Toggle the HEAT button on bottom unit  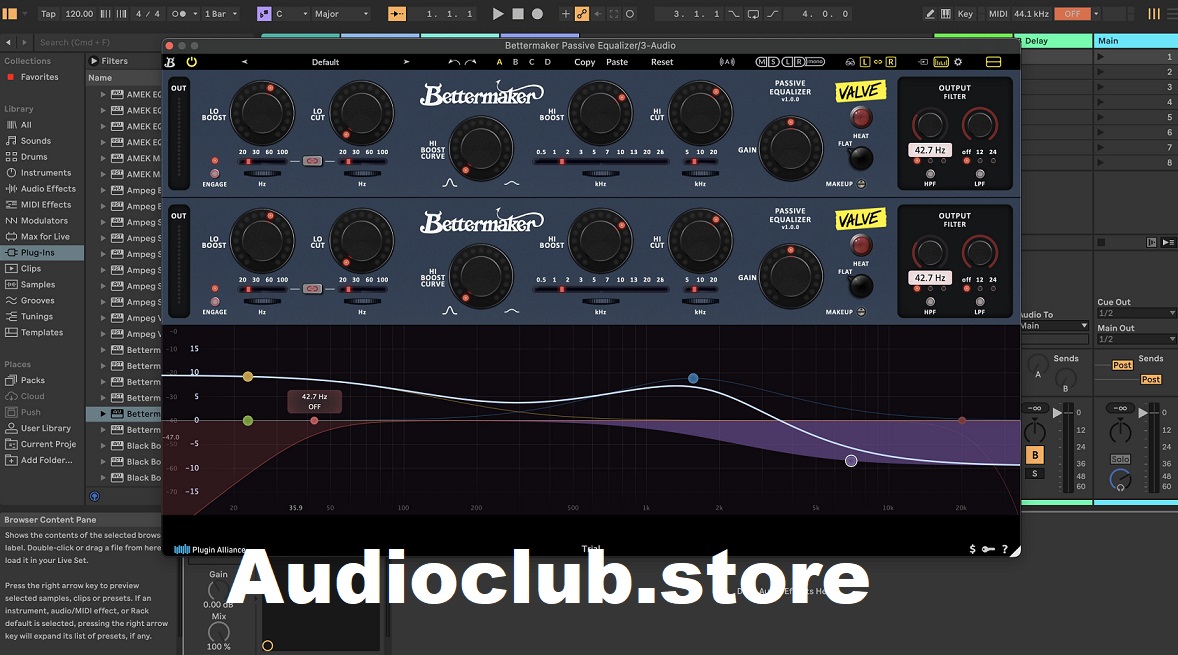860,245
